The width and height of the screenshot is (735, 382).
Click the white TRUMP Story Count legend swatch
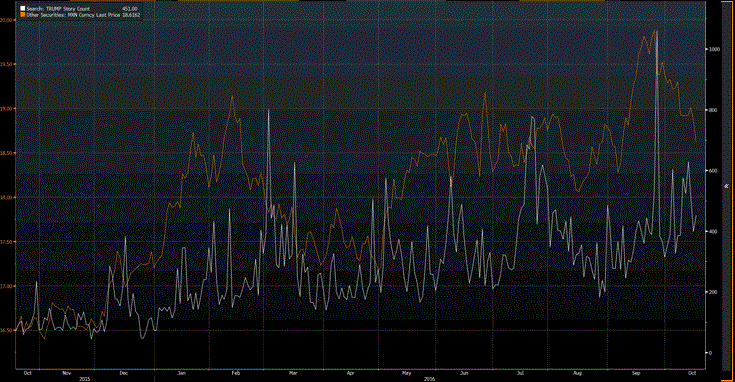tap(22, 9)
